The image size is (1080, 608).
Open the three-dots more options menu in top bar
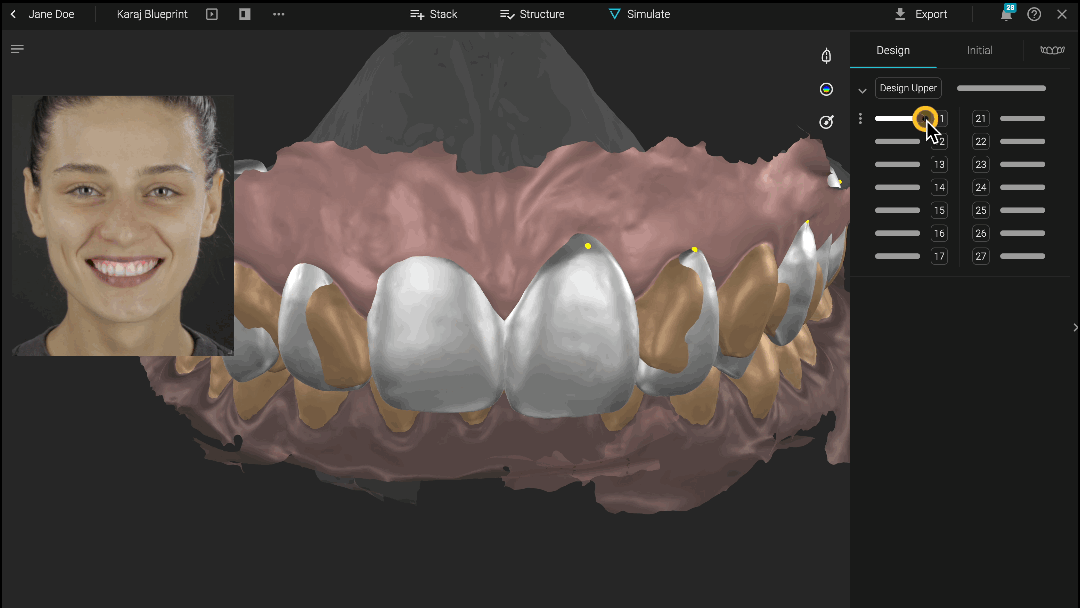coord(278,14)
